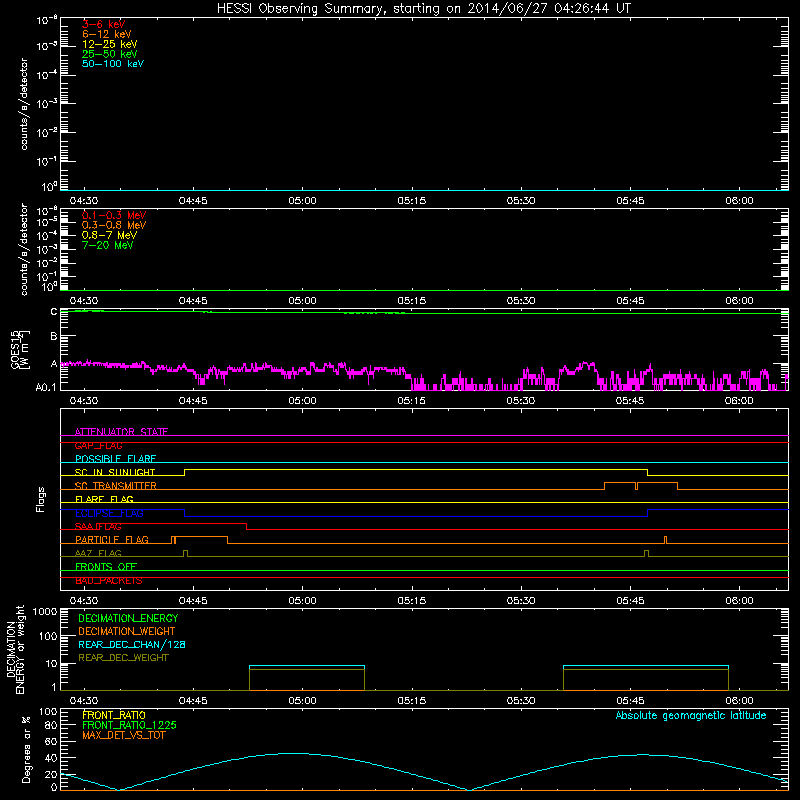Screen dimensions: 800x800
Task: Click the olive flag label above FRONTS_OFF
Action: pos(98,553)
